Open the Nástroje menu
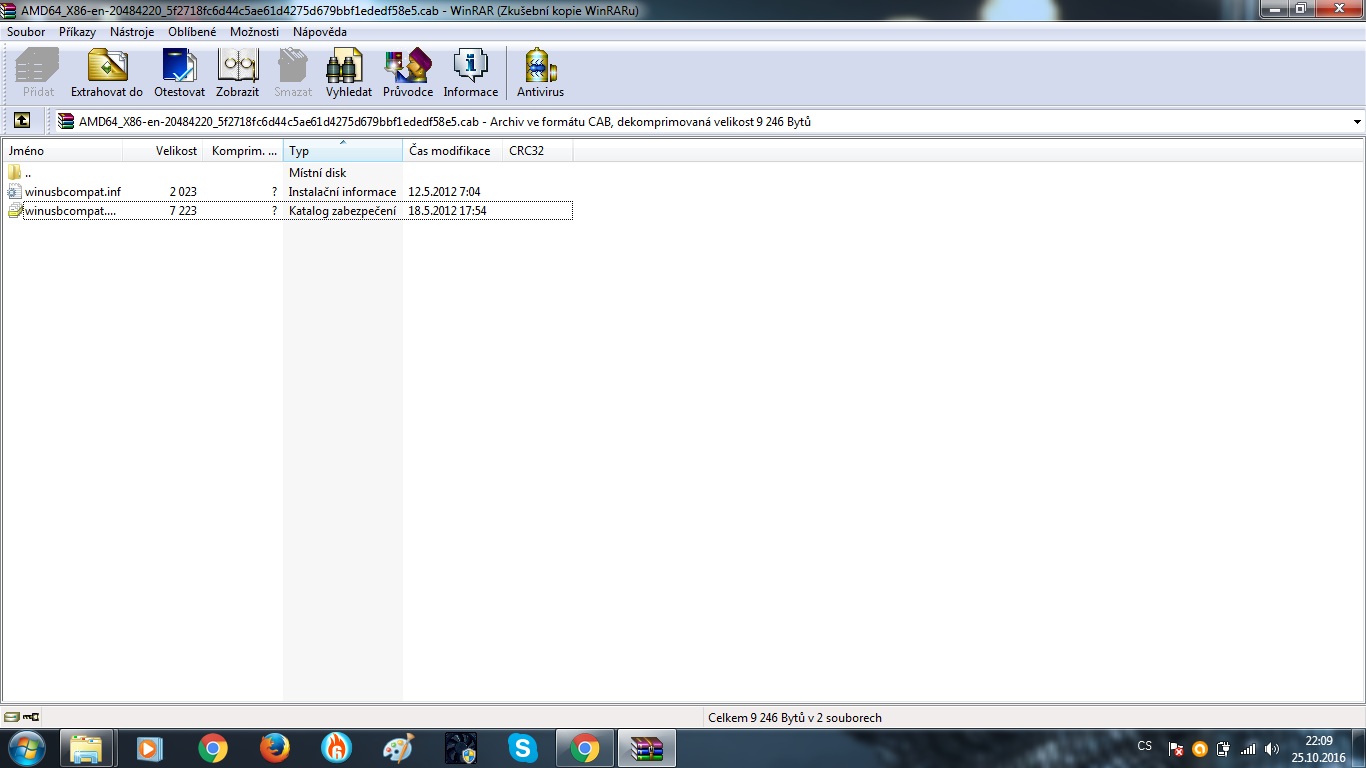 click(132, 32)
